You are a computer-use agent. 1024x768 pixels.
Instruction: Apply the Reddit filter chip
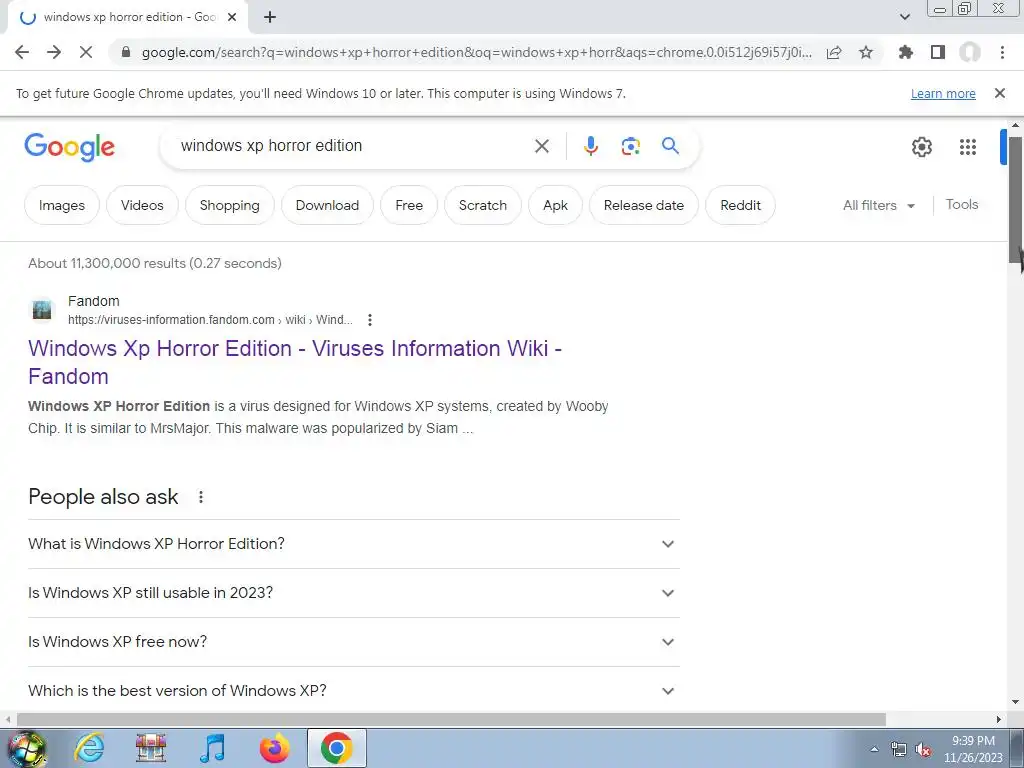[x=741, y=205]
